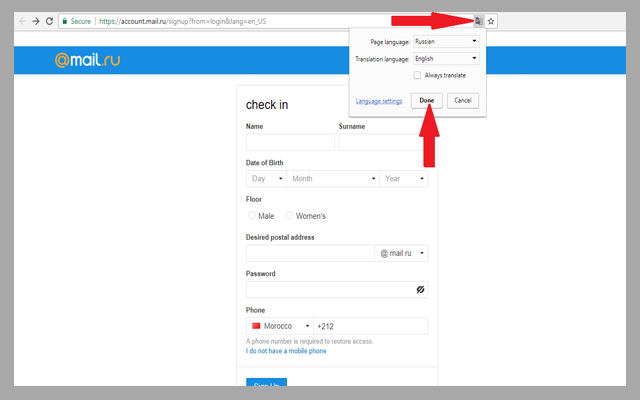The height and width of the screenshot is (400, 640).
Task: Reload the page with refresh icon
Action: [50, 20]
